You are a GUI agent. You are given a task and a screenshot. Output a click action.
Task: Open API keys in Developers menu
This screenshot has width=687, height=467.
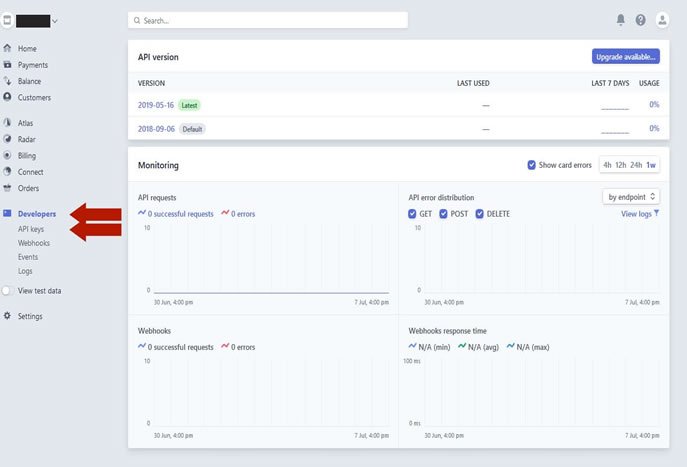click(x=31, y=229)
